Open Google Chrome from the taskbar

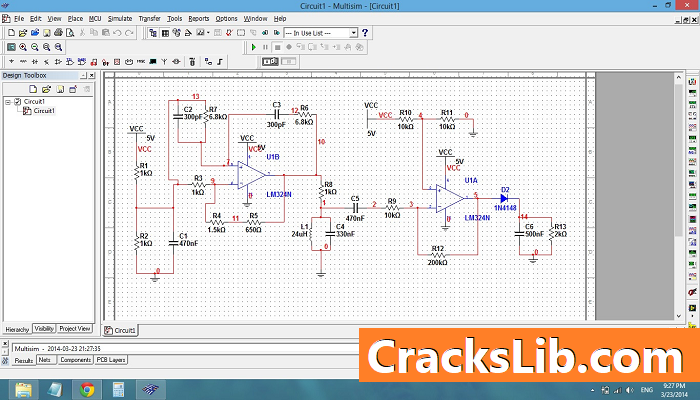(87, 390)
